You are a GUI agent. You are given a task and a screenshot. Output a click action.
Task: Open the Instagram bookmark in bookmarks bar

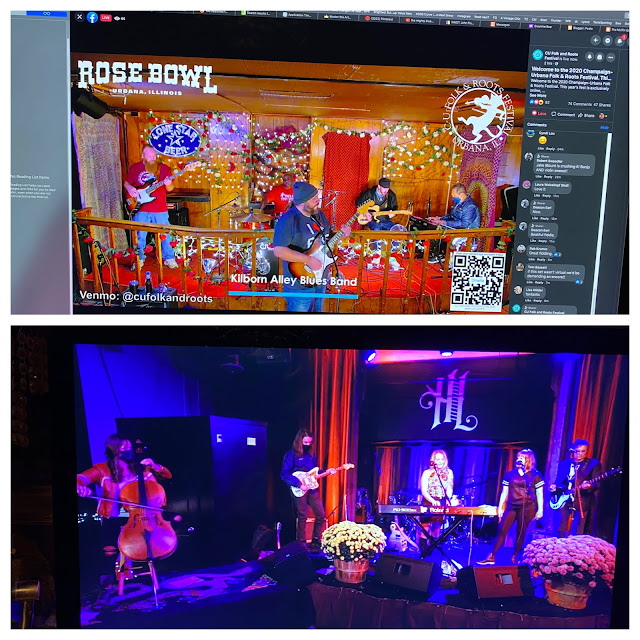coord(464,17)
